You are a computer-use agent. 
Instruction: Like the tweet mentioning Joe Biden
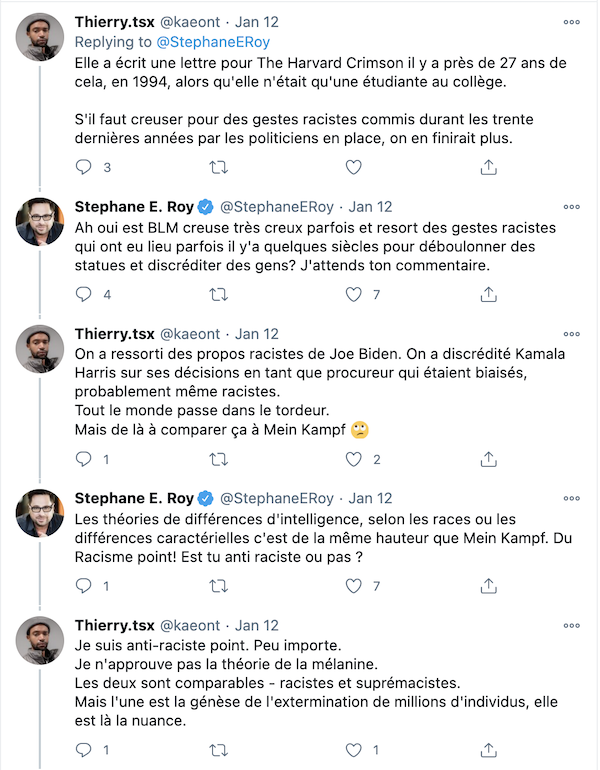click(354, 459)
